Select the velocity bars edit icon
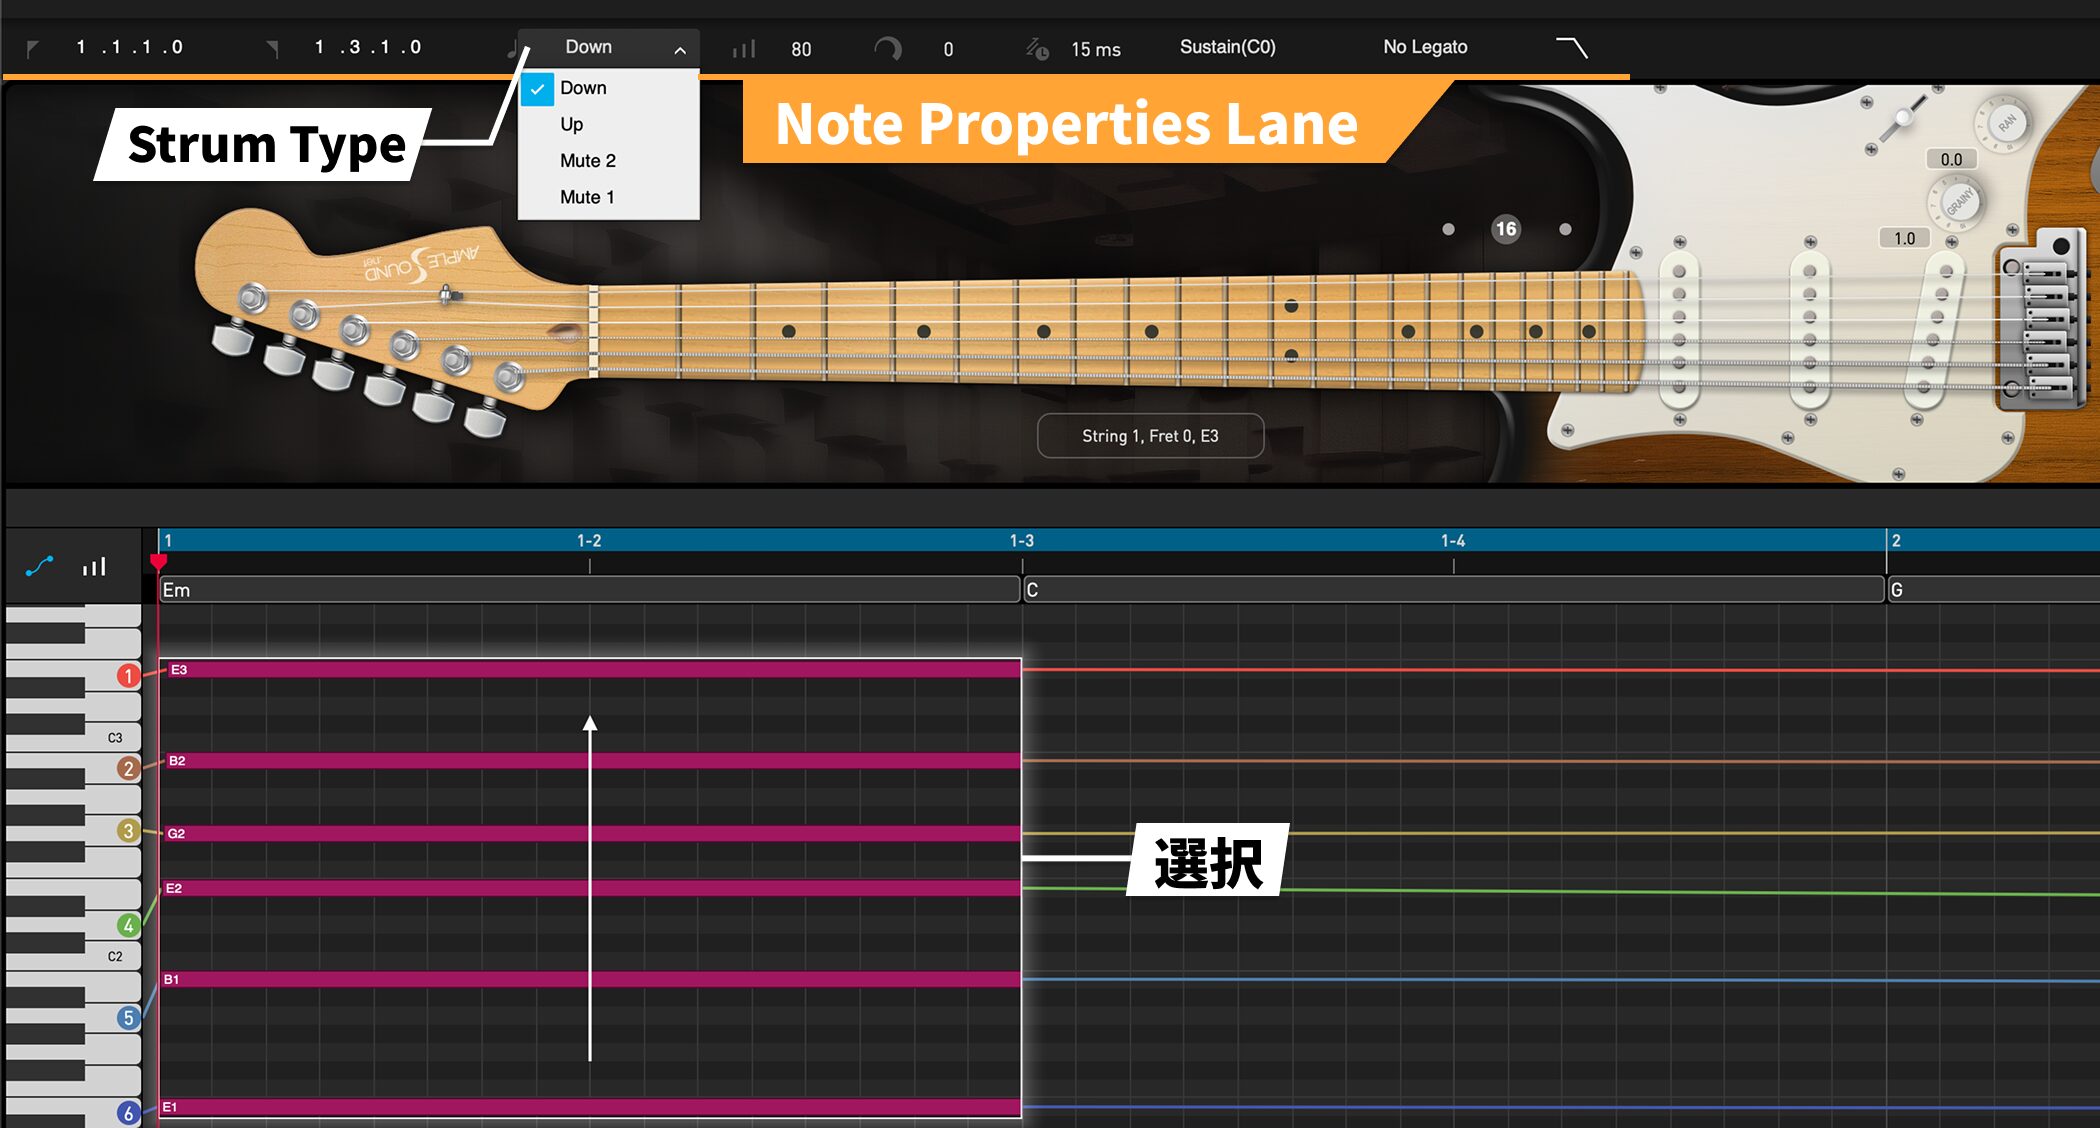The height and width of the screenshot is (1128, 2100). click(x=93, y=566)
